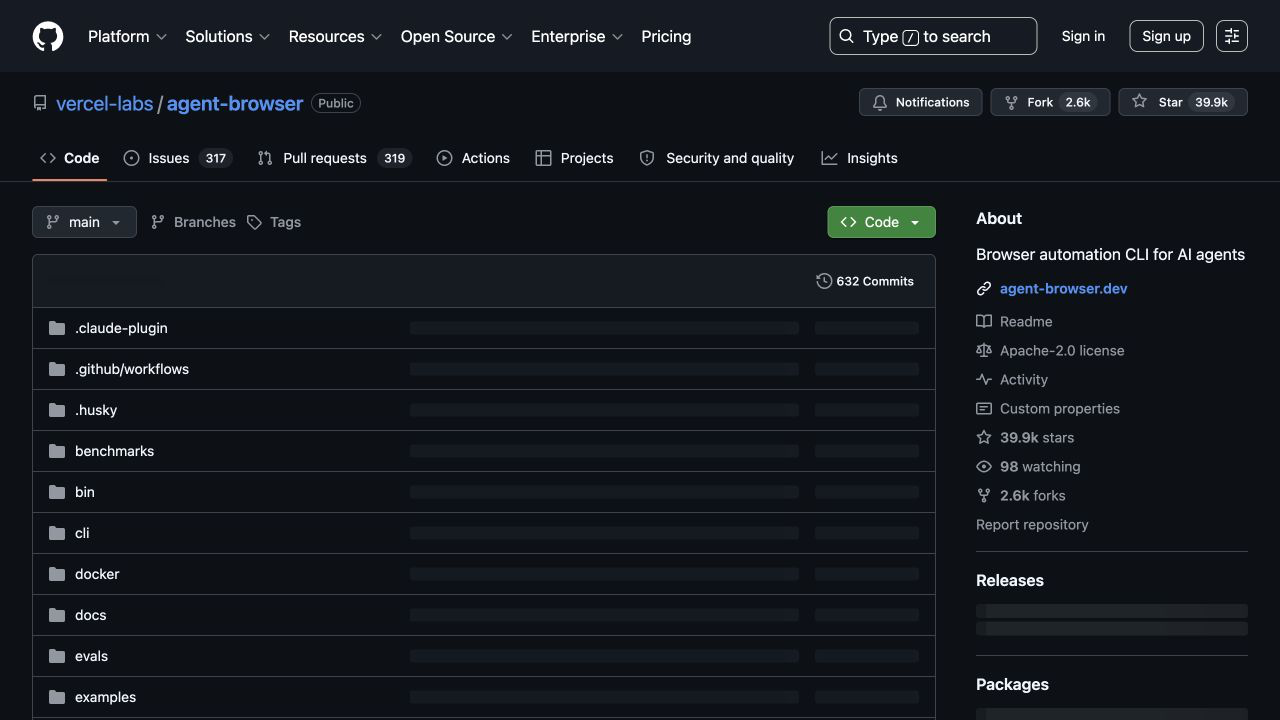Open the Resources menu
Viewport: 1280px width, 720px height.
tap(335, 36)
